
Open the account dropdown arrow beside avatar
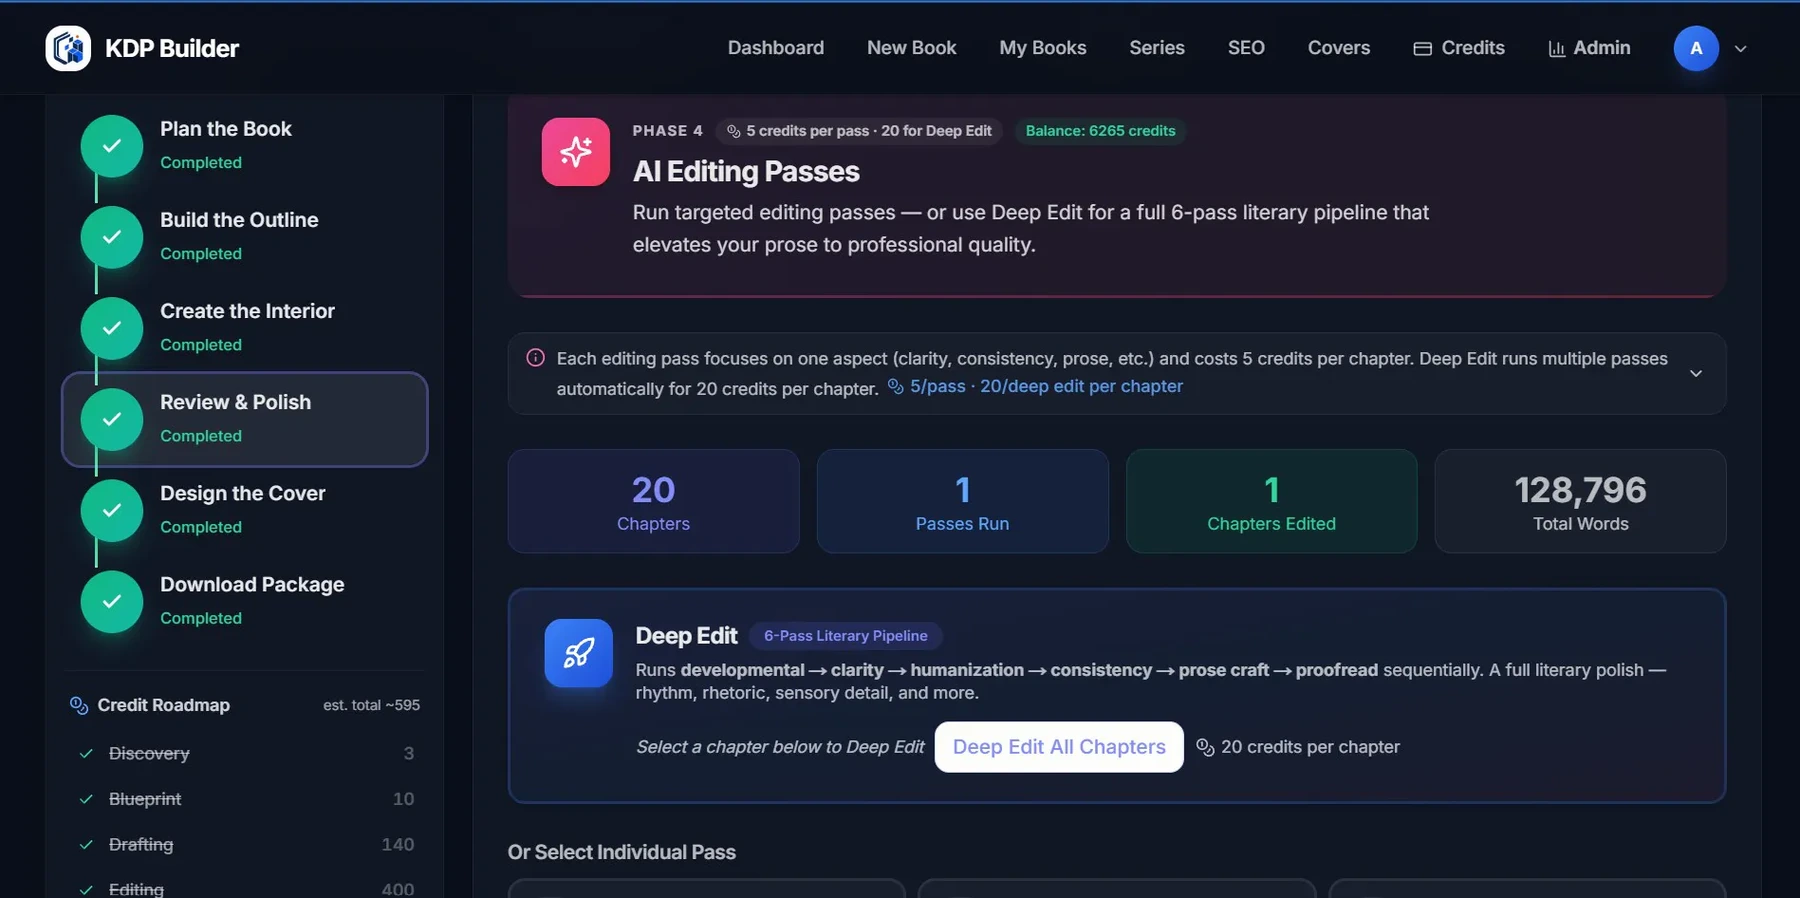click(1741, 48)
